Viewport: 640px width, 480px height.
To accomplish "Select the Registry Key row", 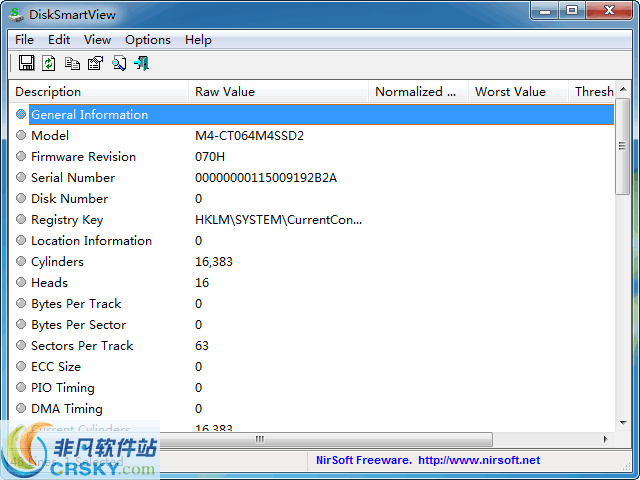I will pos(67,219).
